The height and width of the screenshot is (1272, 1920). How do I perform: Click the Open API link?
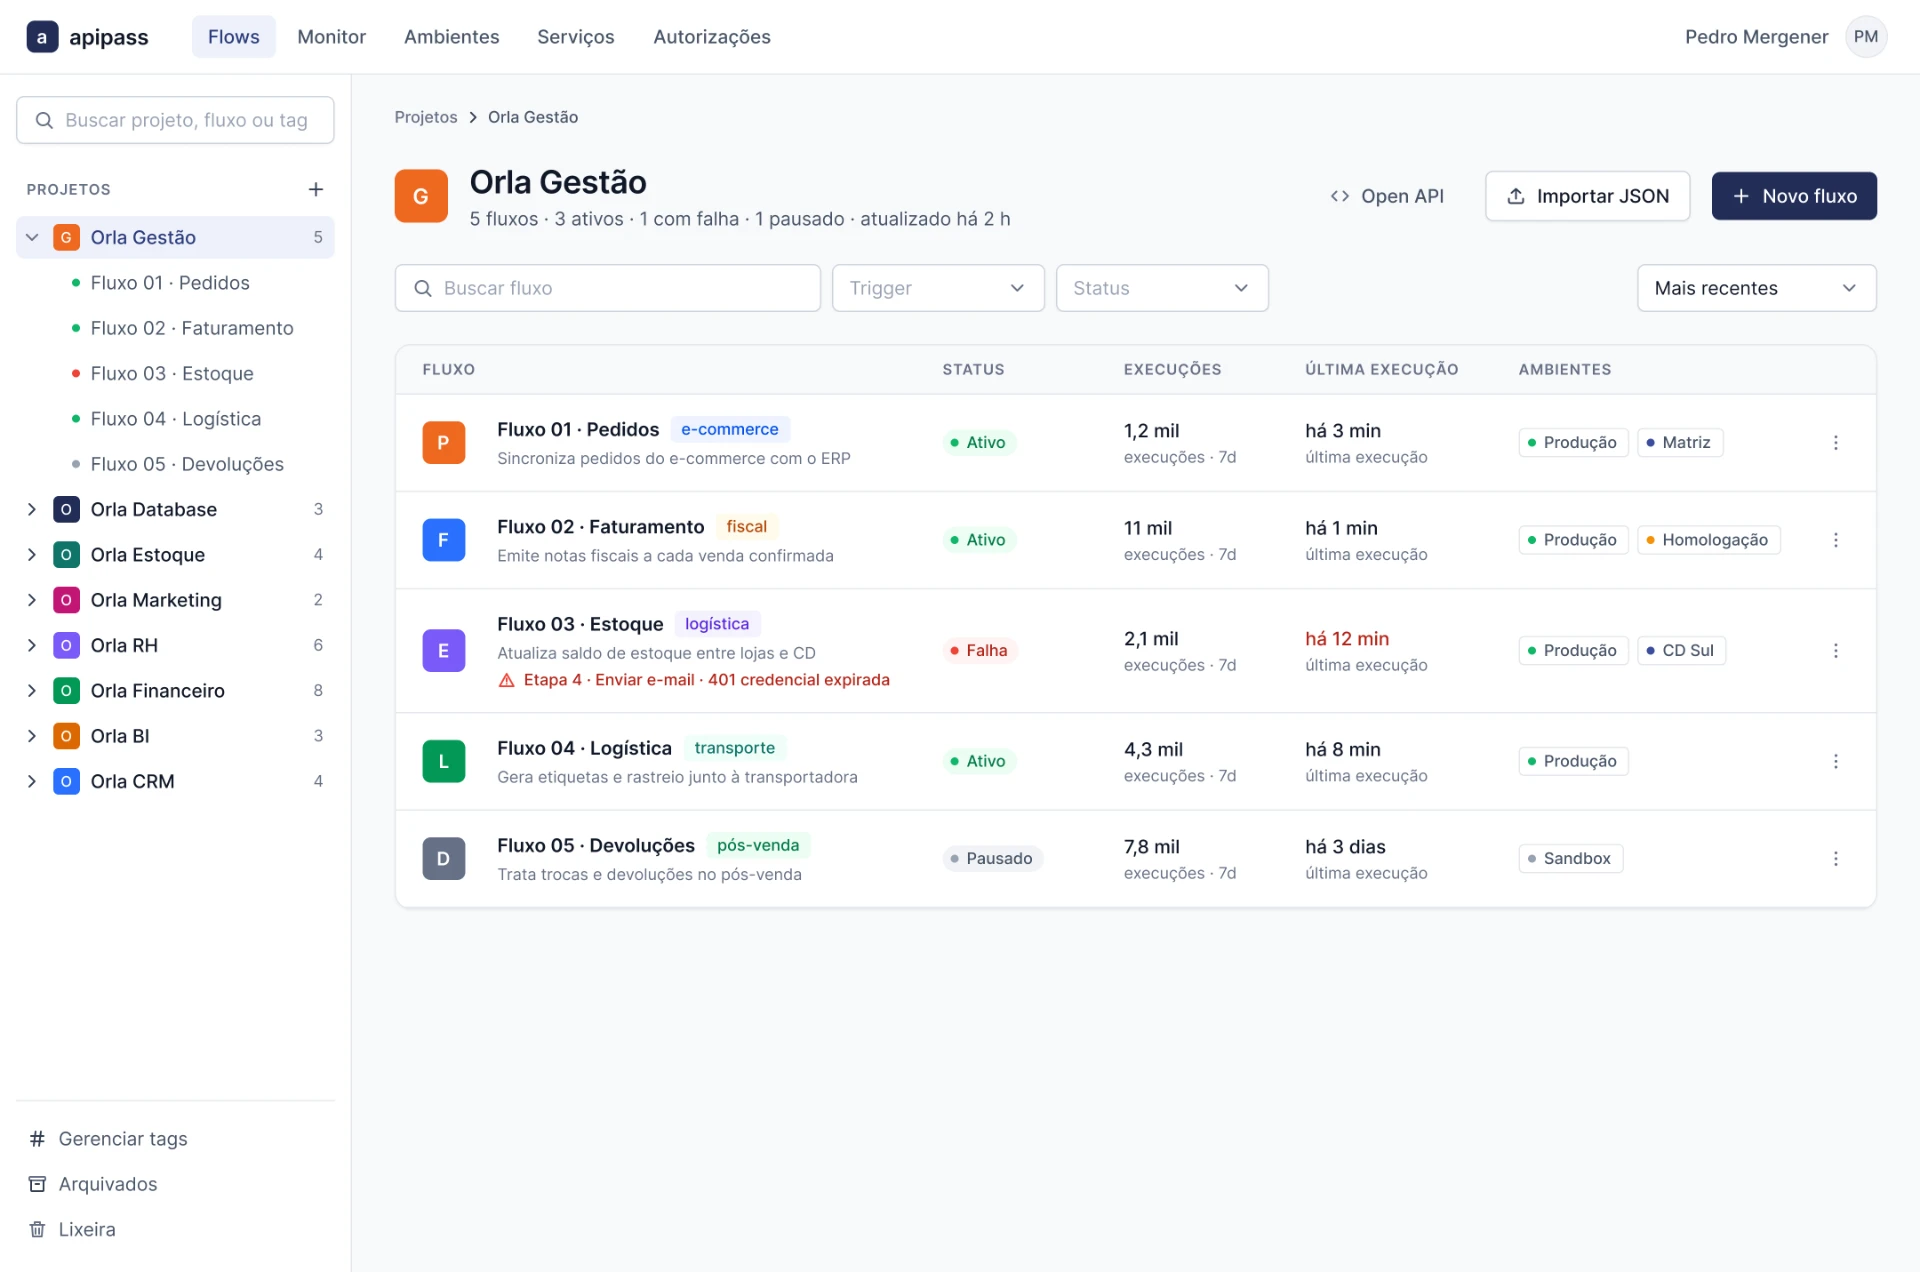coord(1387,196)
